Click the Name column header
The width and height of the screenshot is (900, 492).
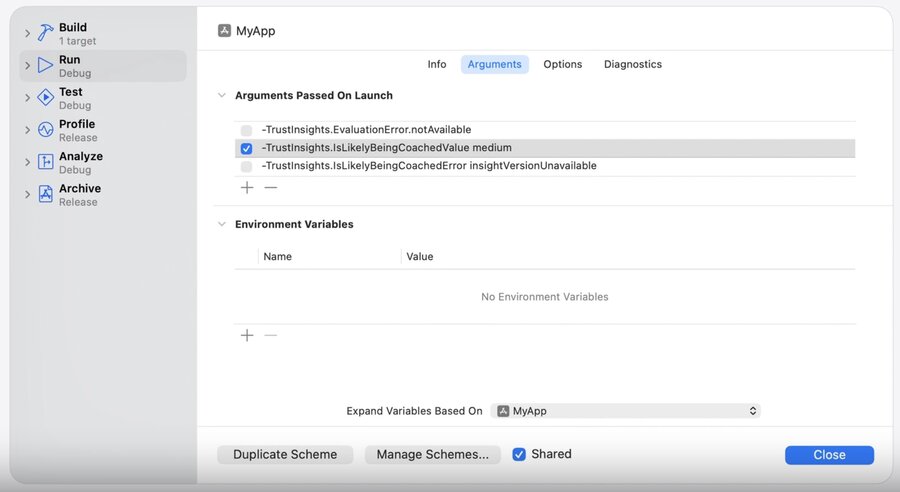pos(277,257)
